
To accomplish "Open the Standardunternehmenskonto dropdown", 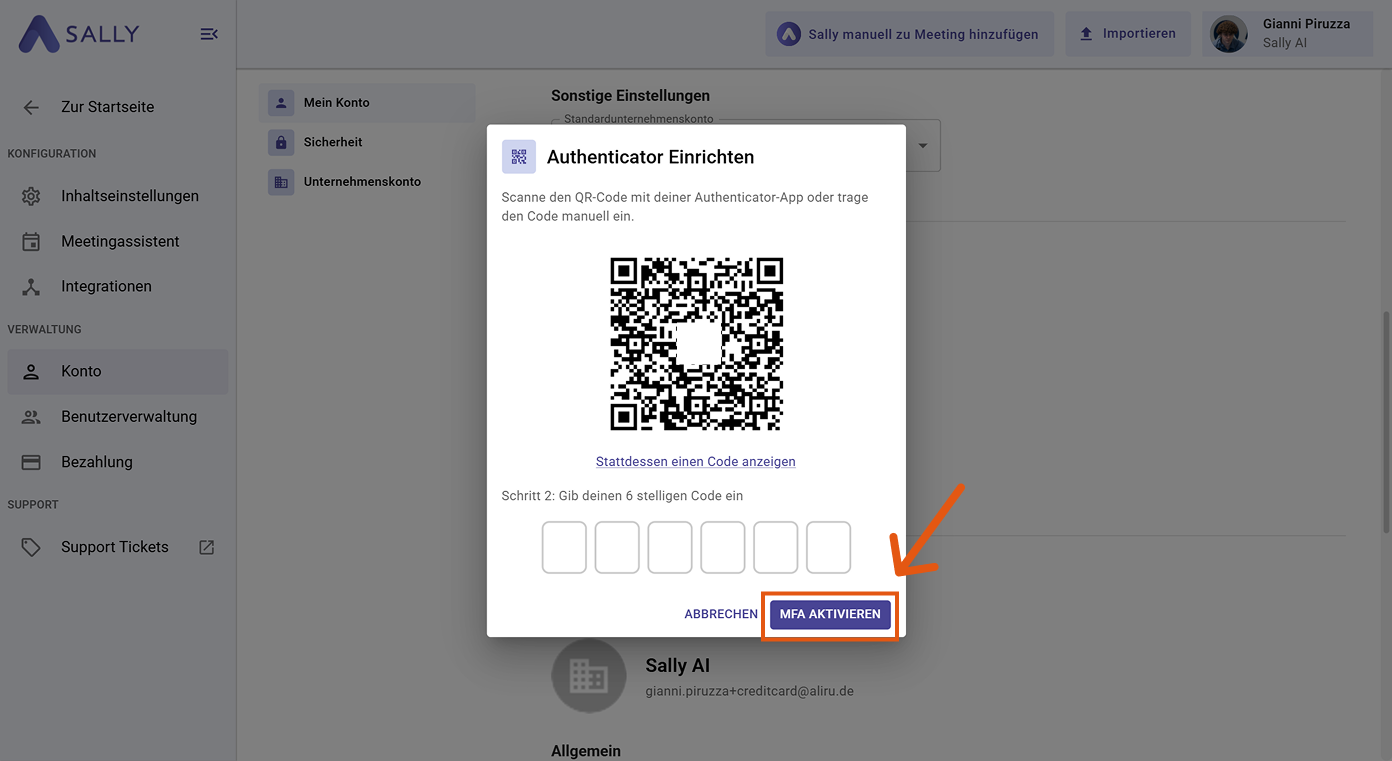I will click(922, 145).
